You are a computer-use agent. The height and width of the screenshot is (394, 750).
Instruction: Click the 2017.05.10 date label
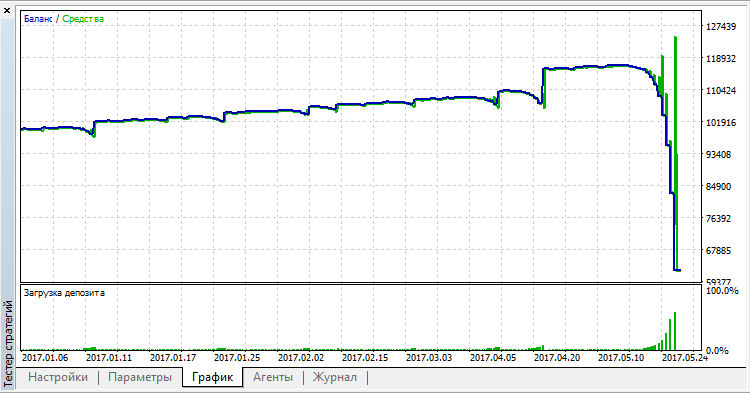[x=621, y=358]
